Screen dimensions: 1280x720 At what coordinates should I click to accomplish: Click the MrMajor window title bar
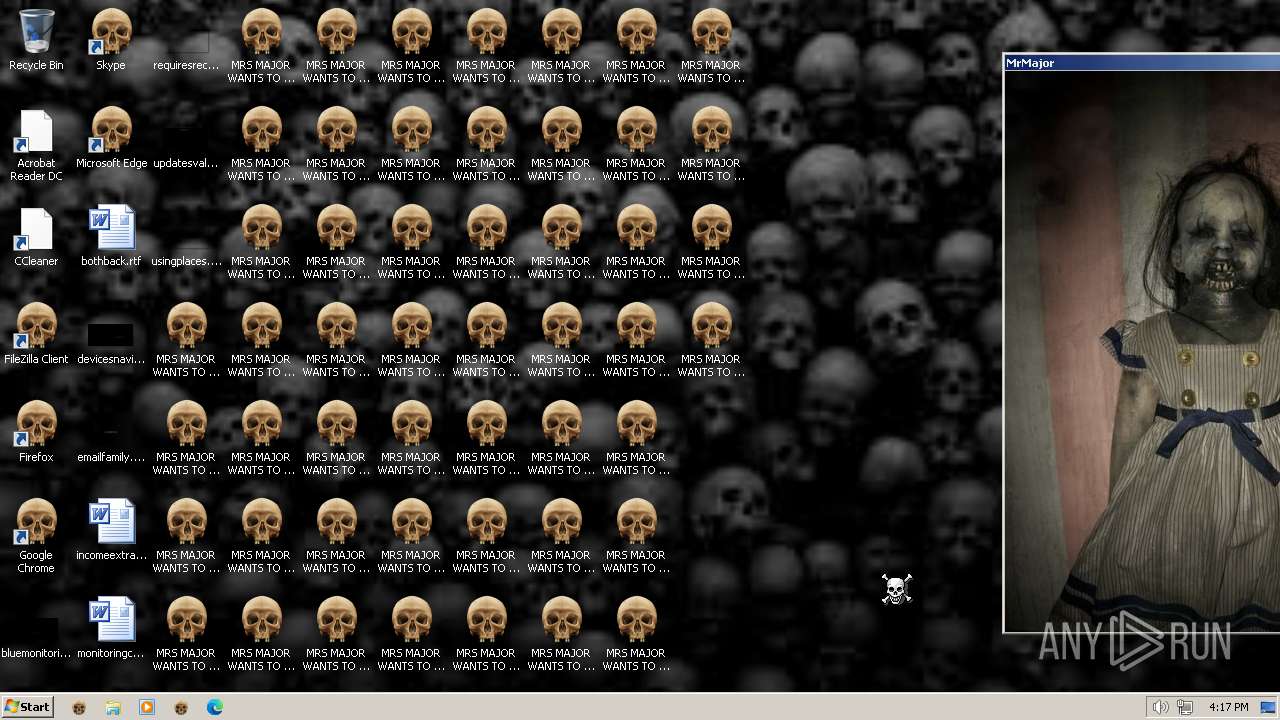pyautogui.click(x=1142, y=63)
